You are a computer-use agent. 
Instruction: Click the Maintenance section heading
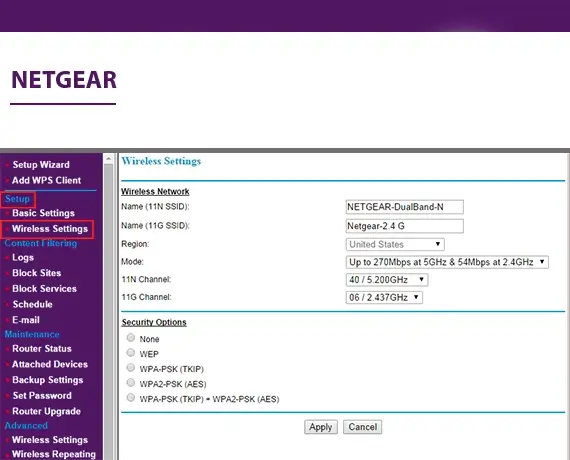[x=32, y=334]
